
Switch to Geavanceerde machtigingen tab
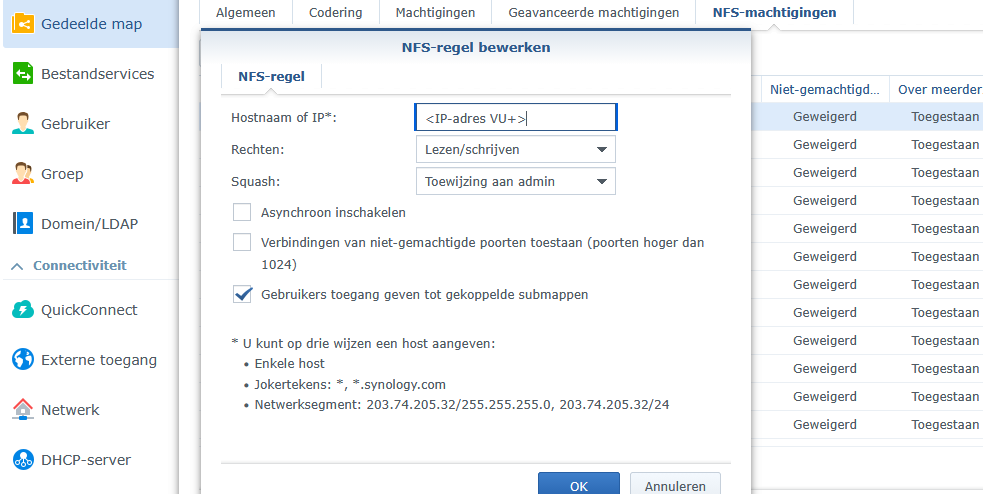click(x=593, y=12)
